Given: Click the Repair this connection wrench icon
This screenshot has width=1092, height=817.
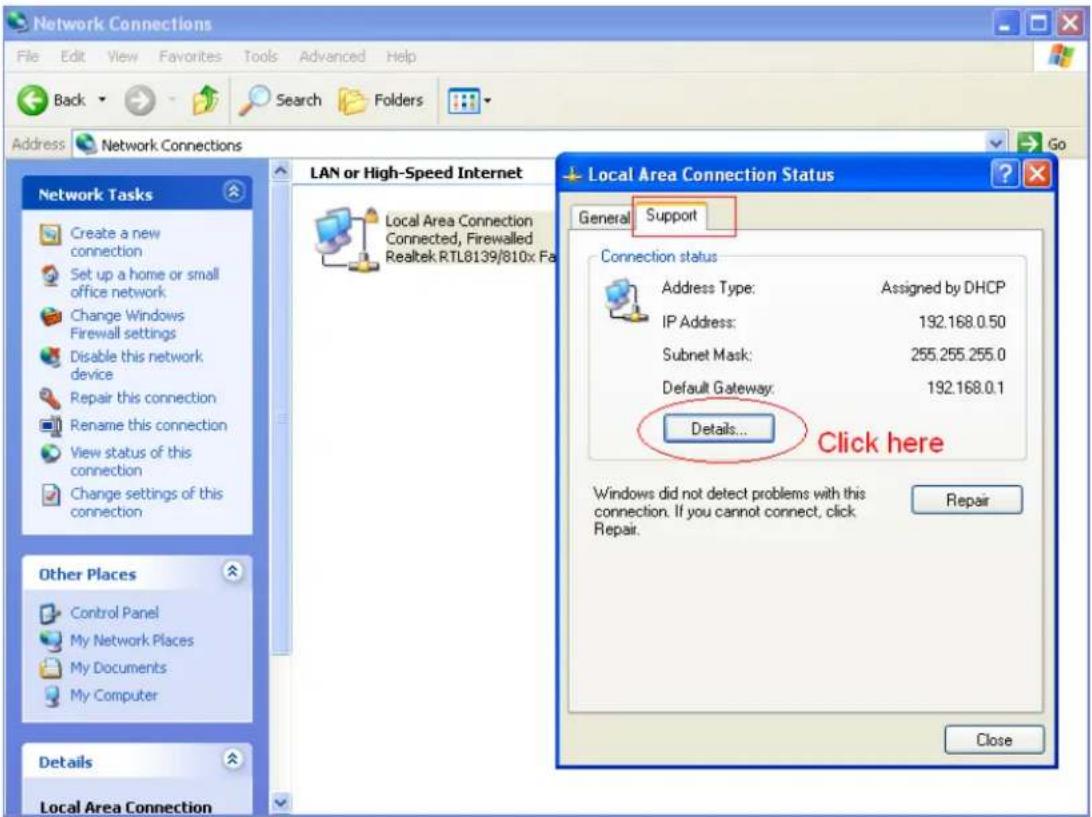Looking at the screenshot, I should [50, 398].
